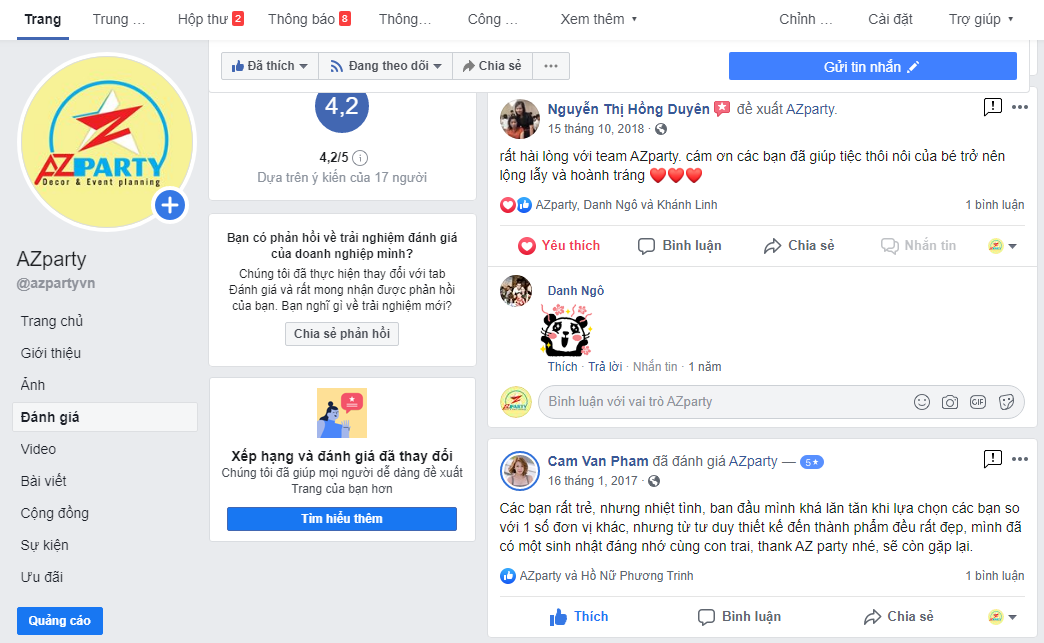Screen dimensions: 1044x643
Task: Open the rating info icon beside 4,2/5
Action: click(360, 158)
